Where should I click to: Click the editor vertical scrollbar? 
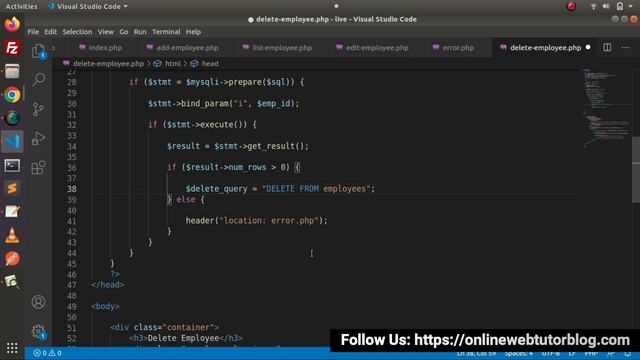point(636,169)
